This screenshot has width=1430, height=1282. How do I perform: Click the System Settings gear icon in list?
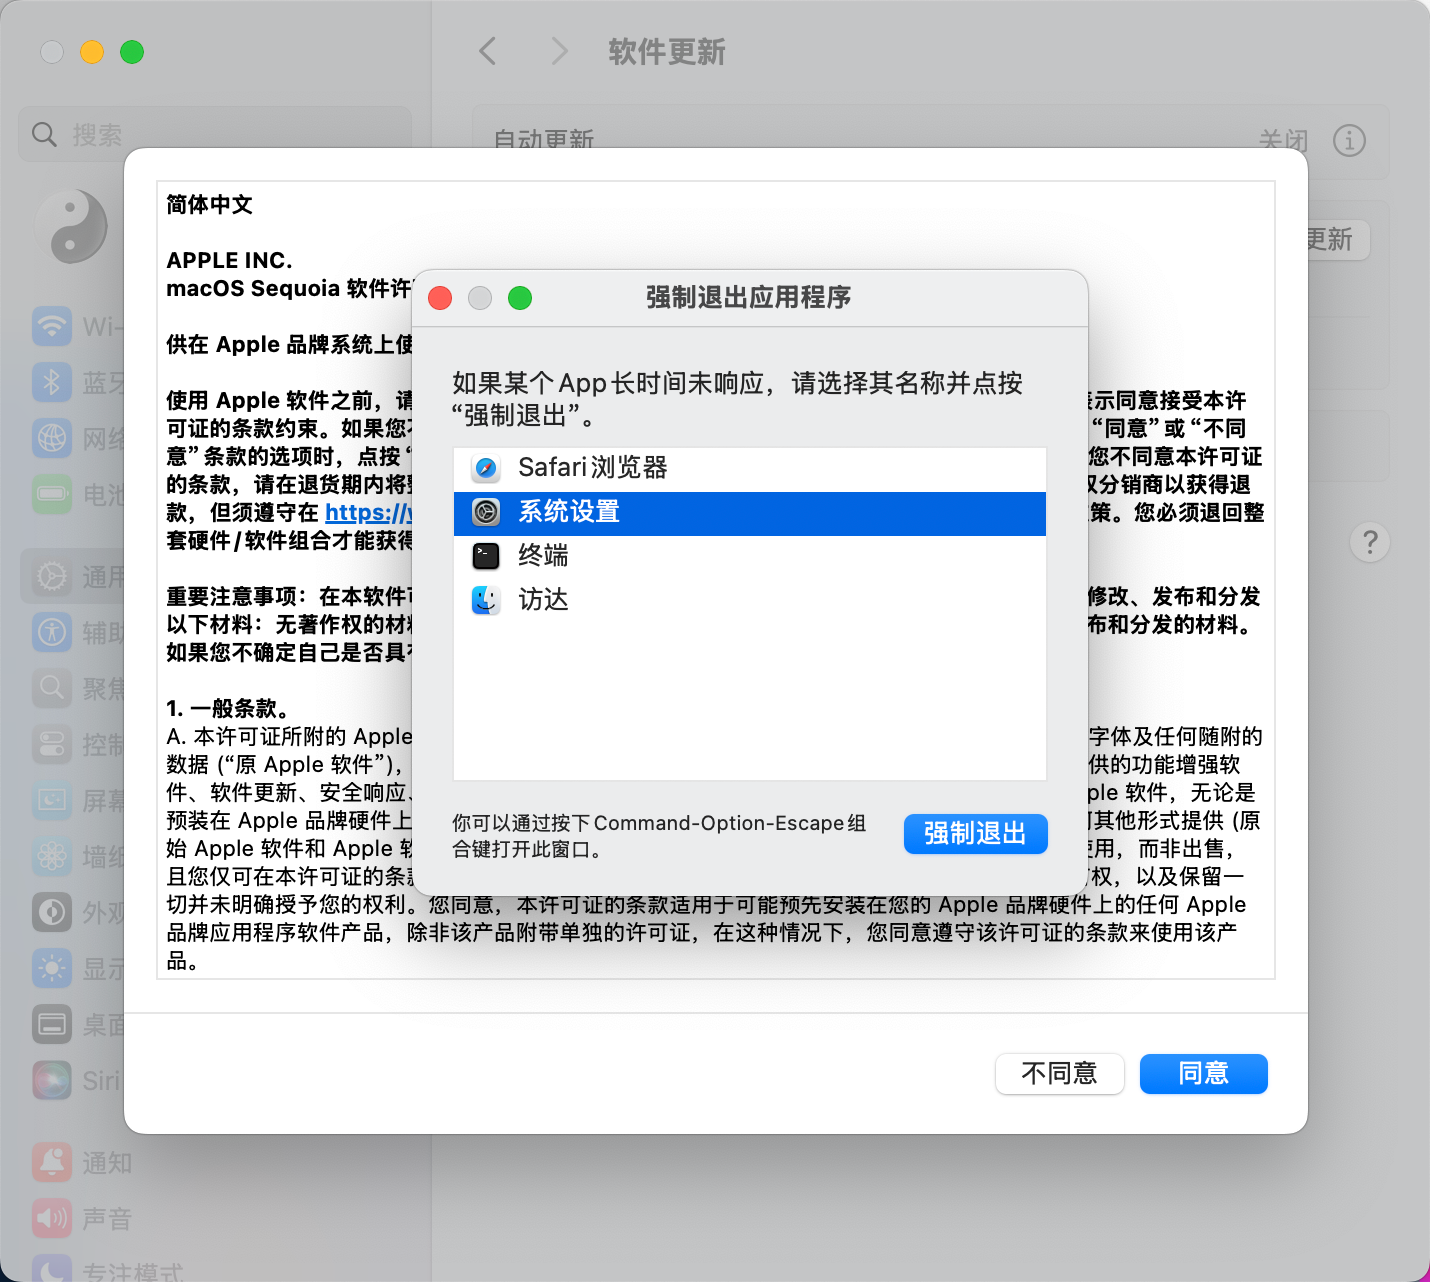tap(486, 512)
